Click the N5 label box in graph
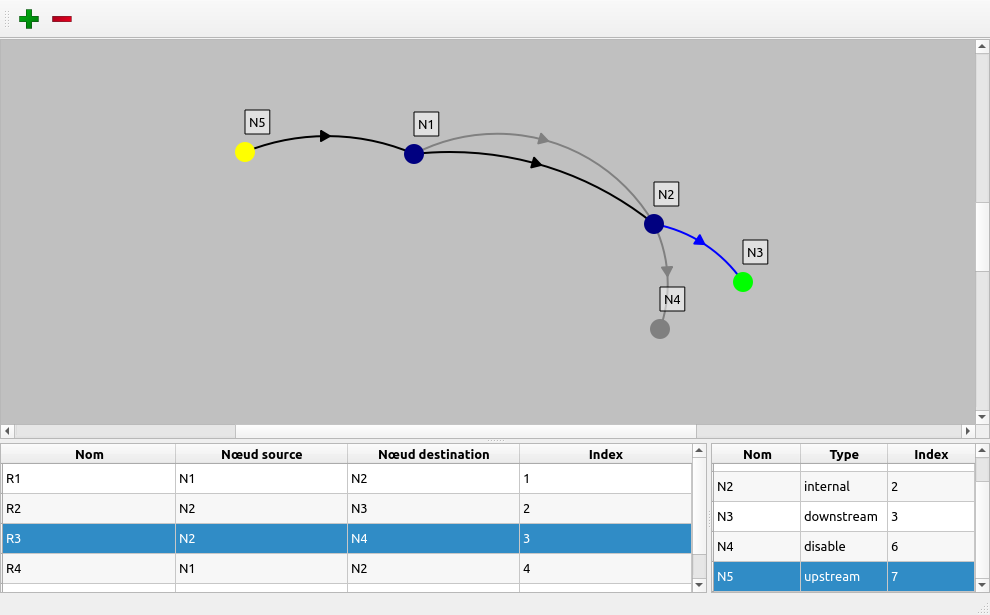This screenshot has height=615, width=990. point(258,122)
